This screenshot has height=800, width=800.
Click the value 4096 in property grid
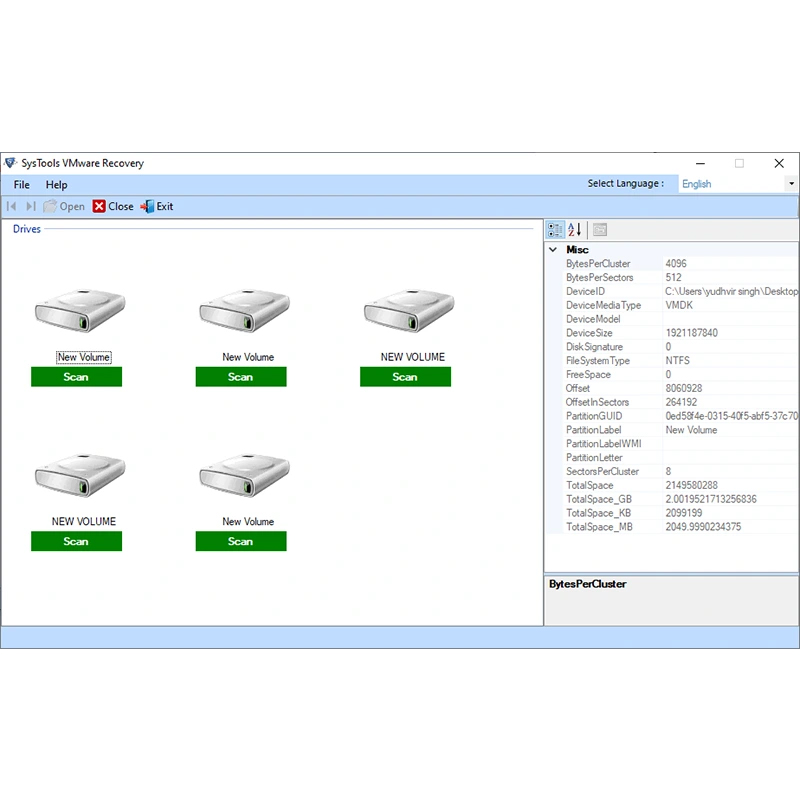coord(676,263)
